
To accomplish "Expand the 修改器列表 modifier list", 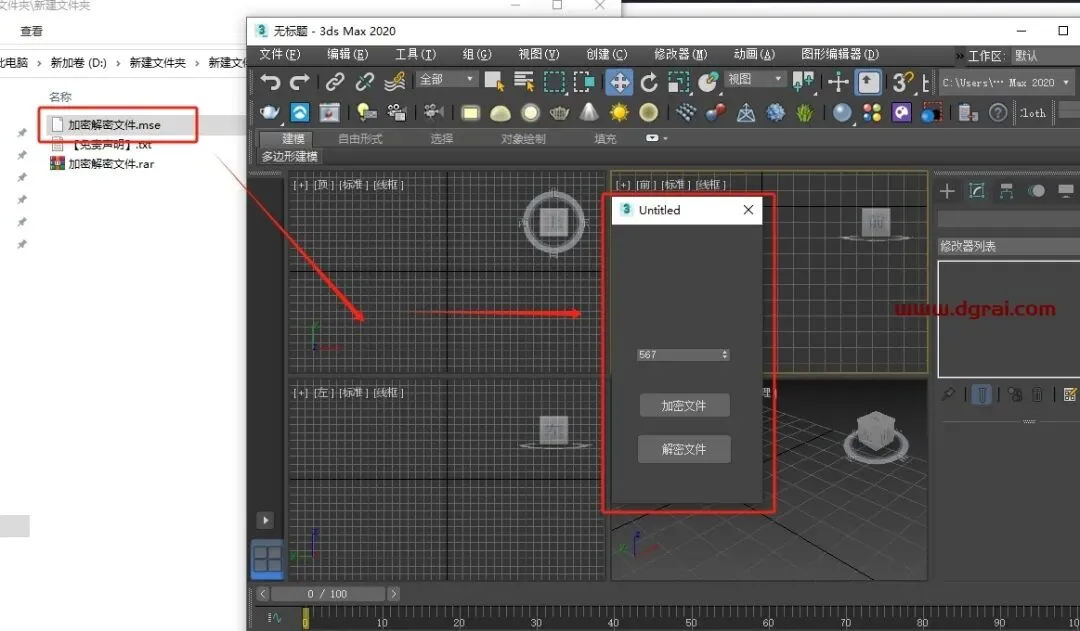I will [x=1008, y=246].
